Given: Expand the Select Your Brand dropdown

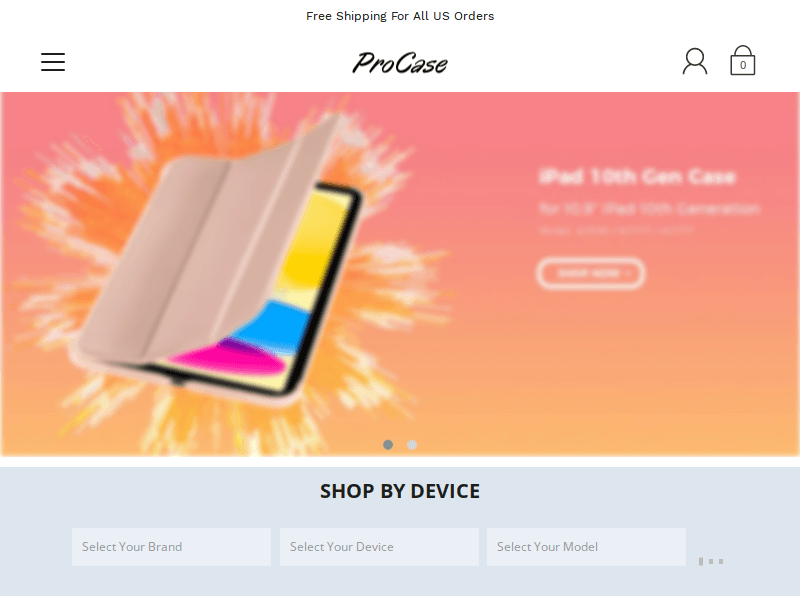Looking at the screenshot, I should [171, 547].
